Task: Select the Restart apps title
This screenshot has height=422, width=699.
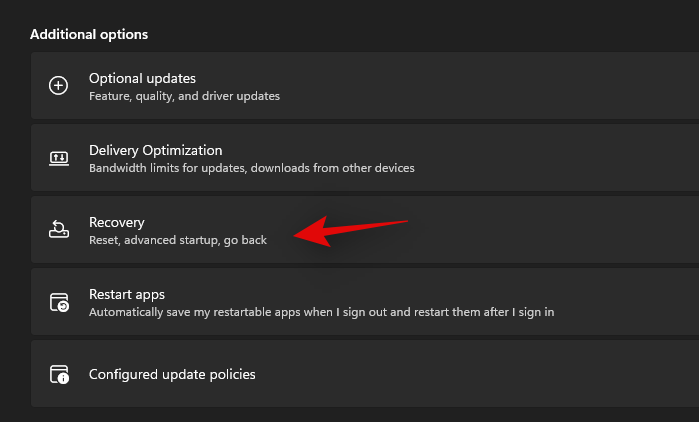Action: 127,294
